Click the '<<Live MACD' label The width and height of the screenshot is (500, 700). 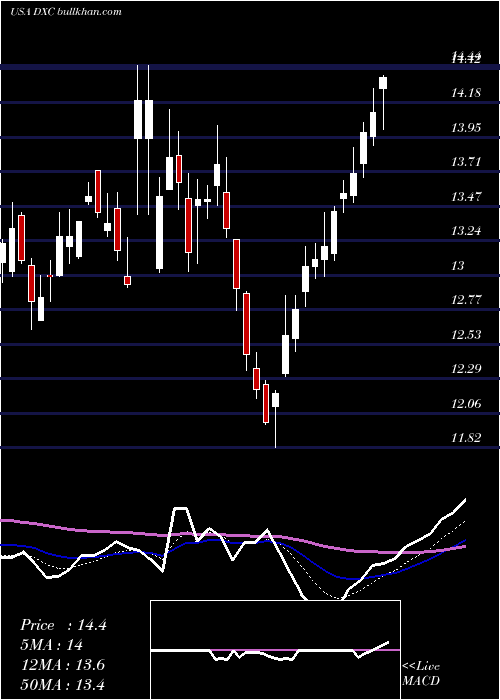[421, 673]
